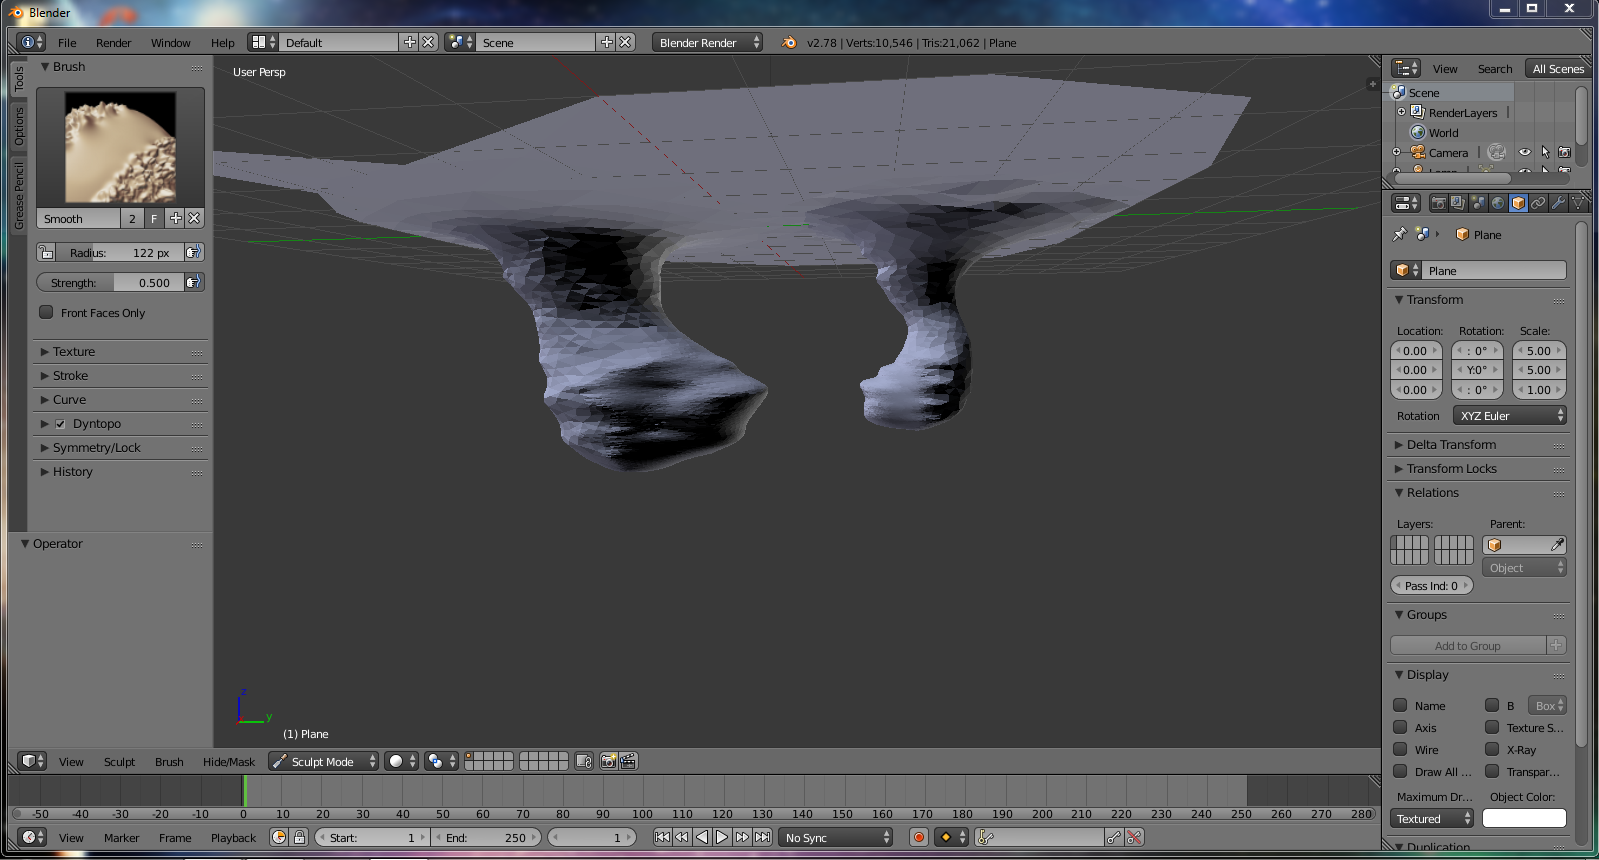The width and height of the screenshot is (1599, 860).
Task: Click the OpenGL render image camera icon
Action: pos(608,761)
